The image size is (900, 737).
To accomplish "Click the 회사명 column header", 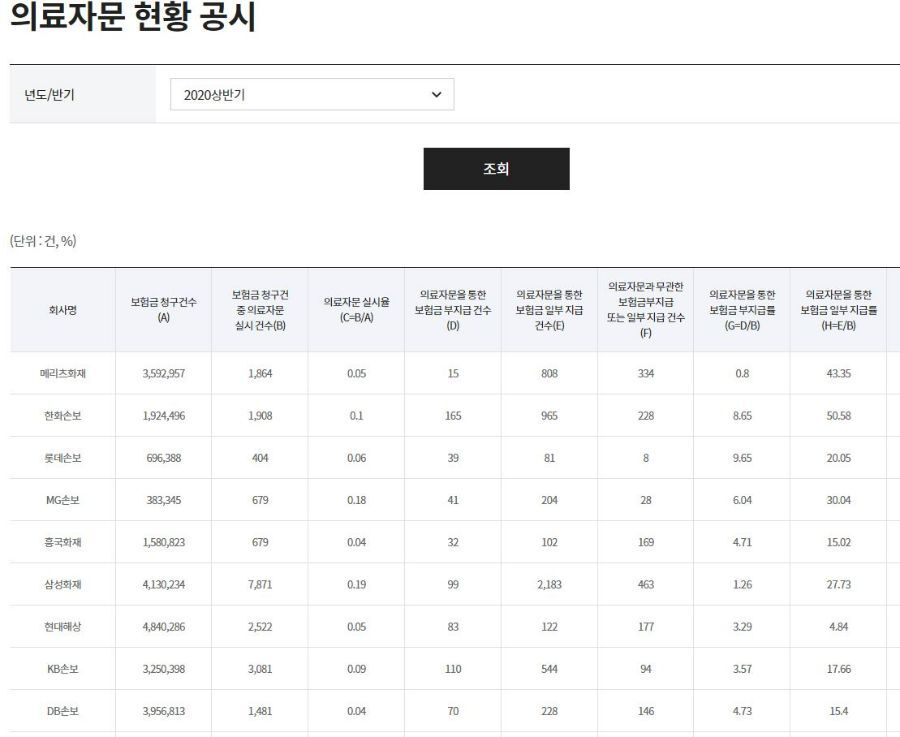I will 63,310.
